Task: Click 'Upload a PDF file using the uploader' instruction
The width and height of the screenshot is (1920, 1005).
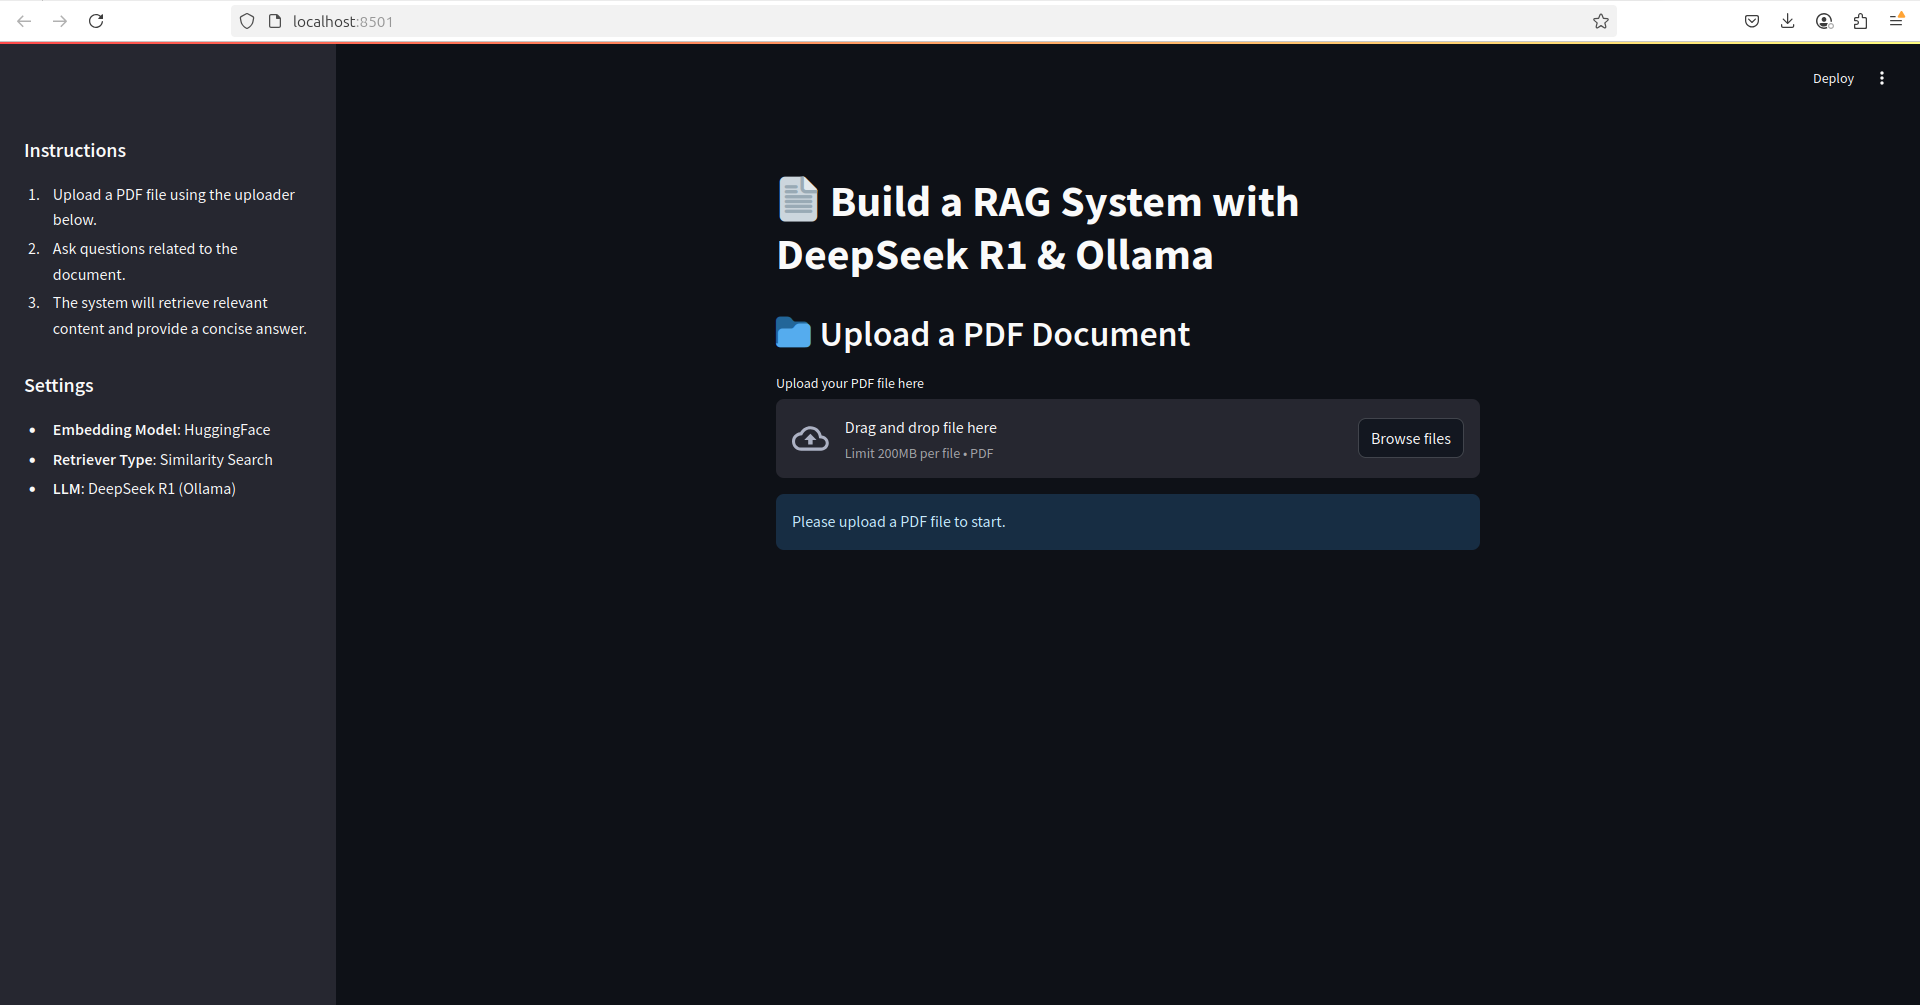Action: [x=174, y=207]
